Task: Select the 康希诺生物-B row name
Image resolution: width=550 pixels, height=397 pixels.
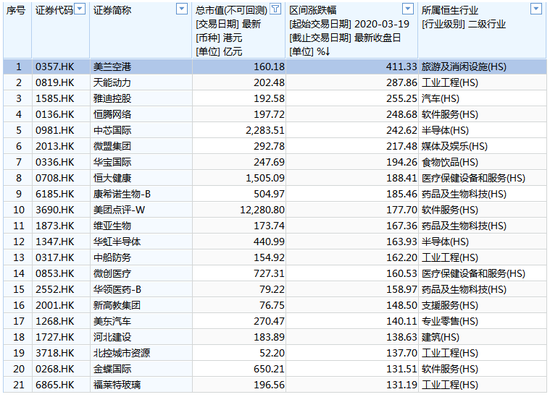Action: [122, 194]
